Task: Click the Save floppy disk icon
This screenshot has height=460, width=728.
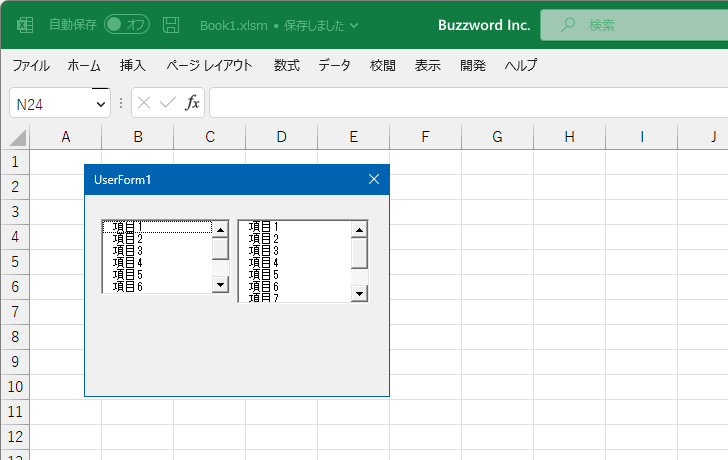Action: click(x=171, y=25)
